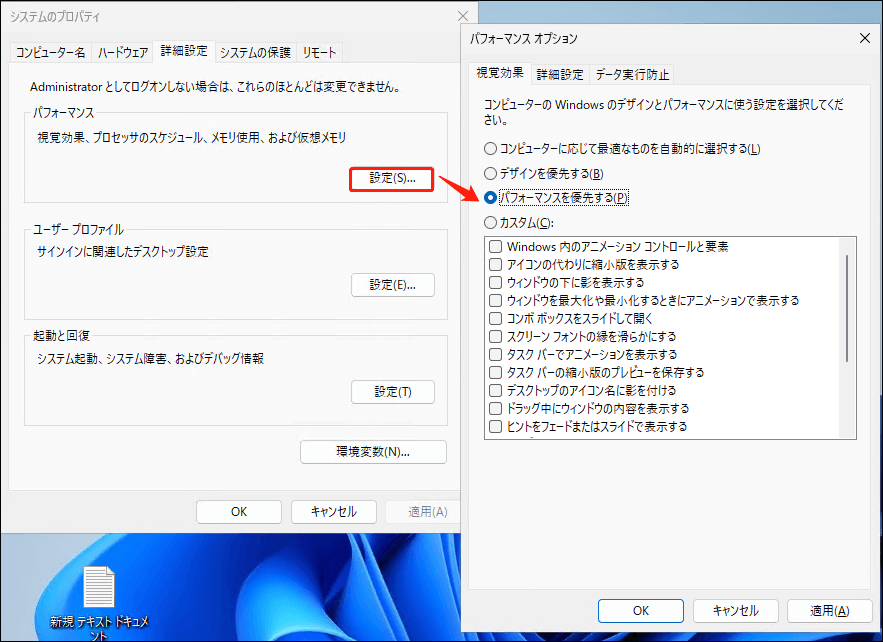Click 設定(E)... for ユーザー プロファイル
This screenshot has width=883, height=642.
coord(393,285)
